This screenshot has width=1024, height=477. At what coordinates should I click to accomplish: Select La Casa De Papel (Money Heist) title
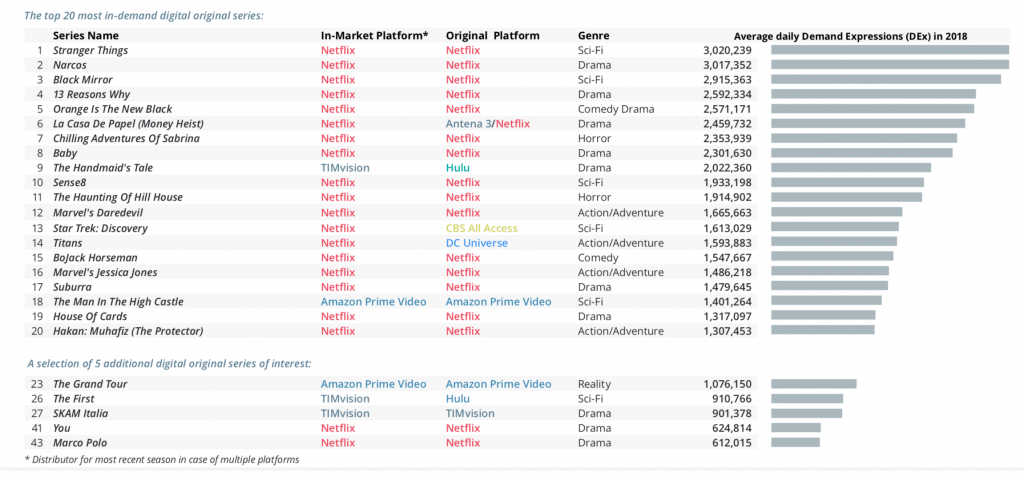[x=129, y=123]
